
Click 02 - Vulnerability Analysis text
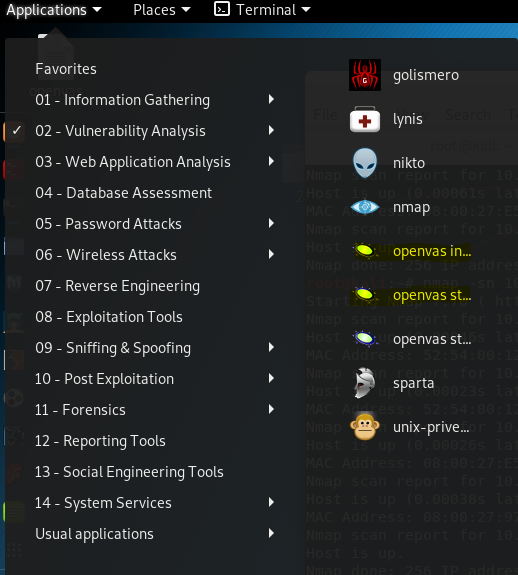pyautogui.click(x=120, y=131)
